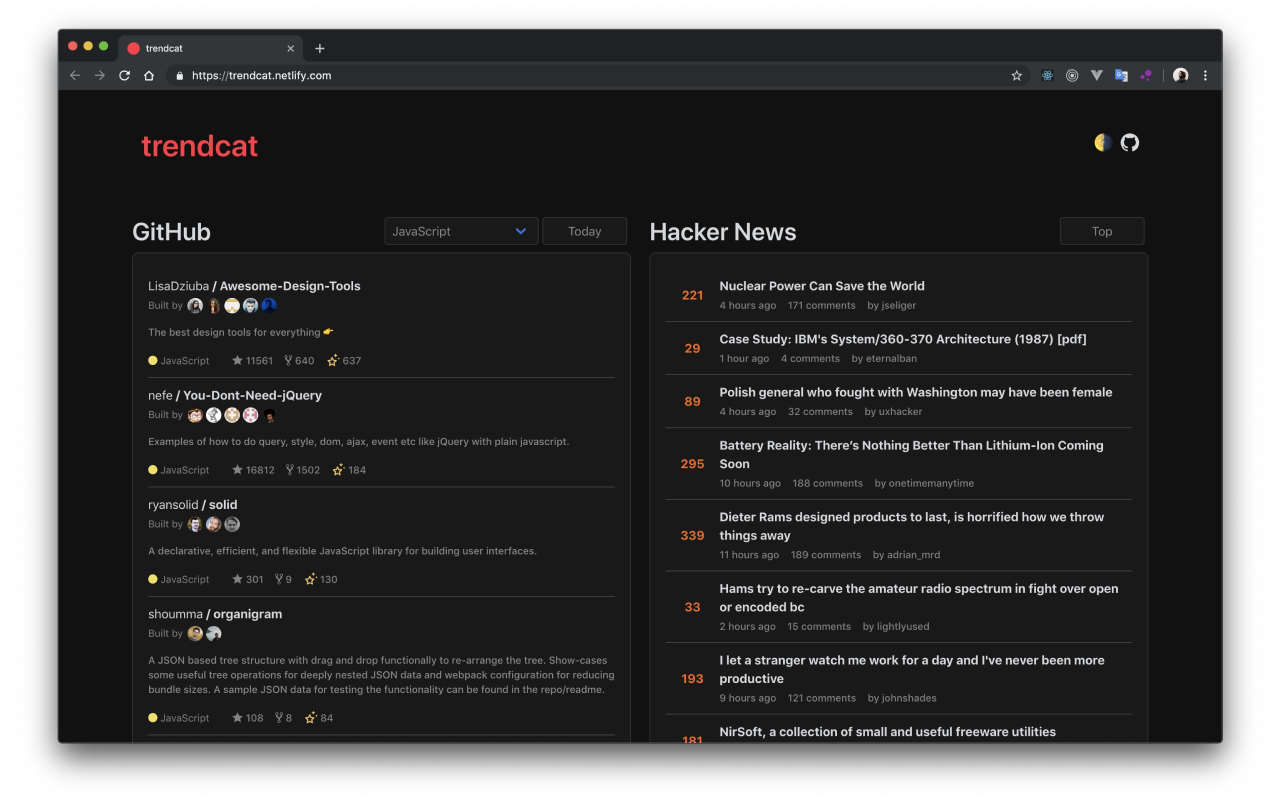Click LisaDziuba's first contributor avatar

pyautogui.click(x=195, y=305)
